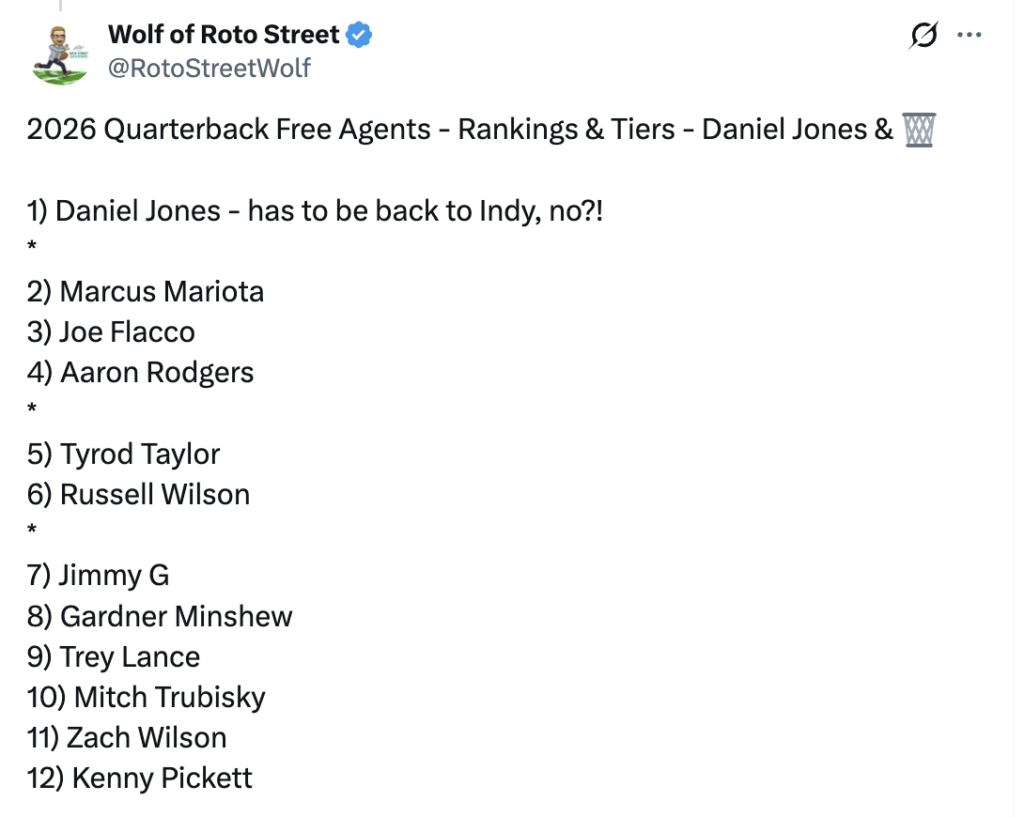Click the blue verified badge
Screen dimensions: 1024x817
[360, 35]
